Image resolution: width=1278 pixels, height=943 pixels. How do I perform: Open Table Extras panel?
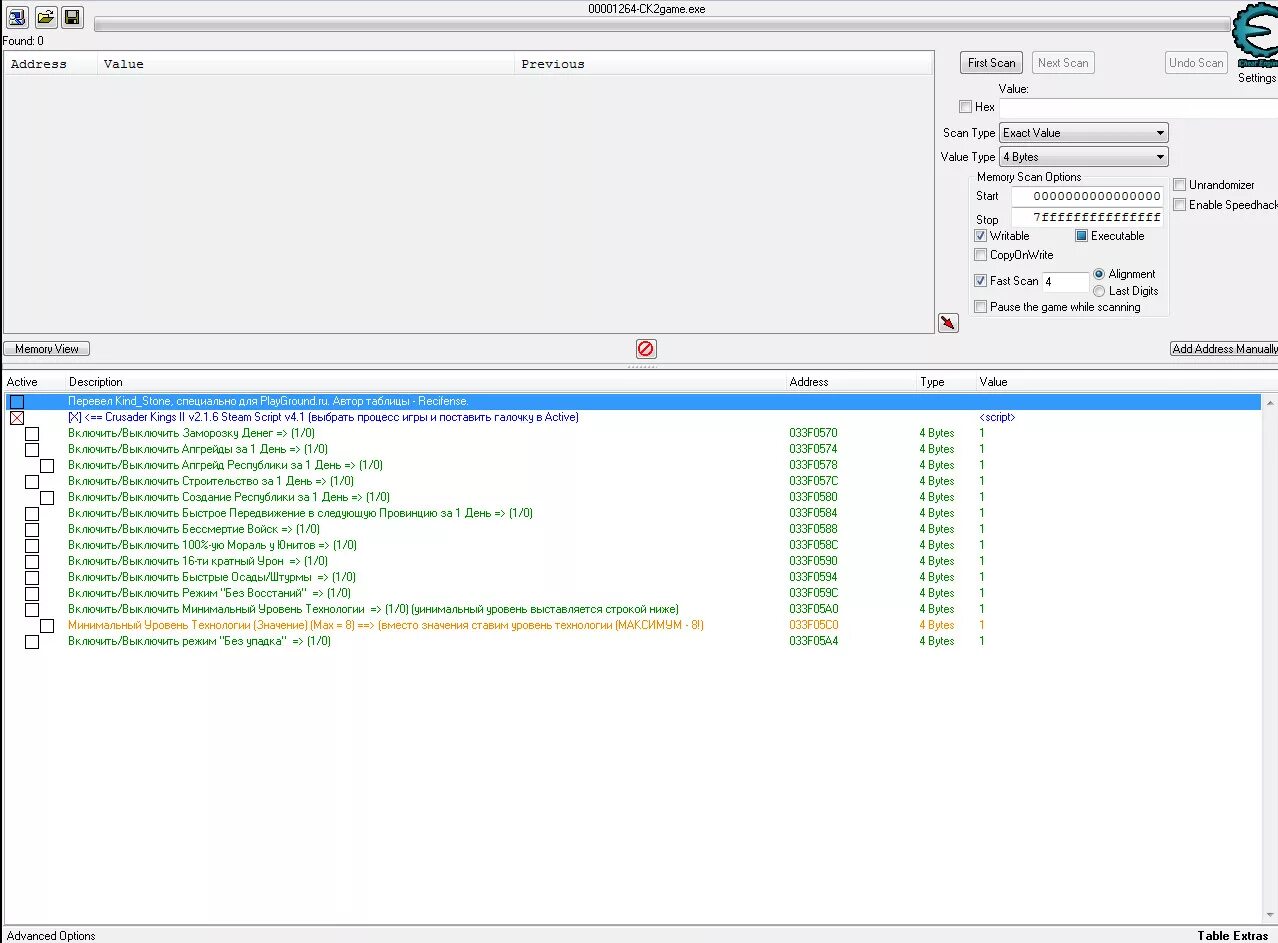tap(1232, 936)
